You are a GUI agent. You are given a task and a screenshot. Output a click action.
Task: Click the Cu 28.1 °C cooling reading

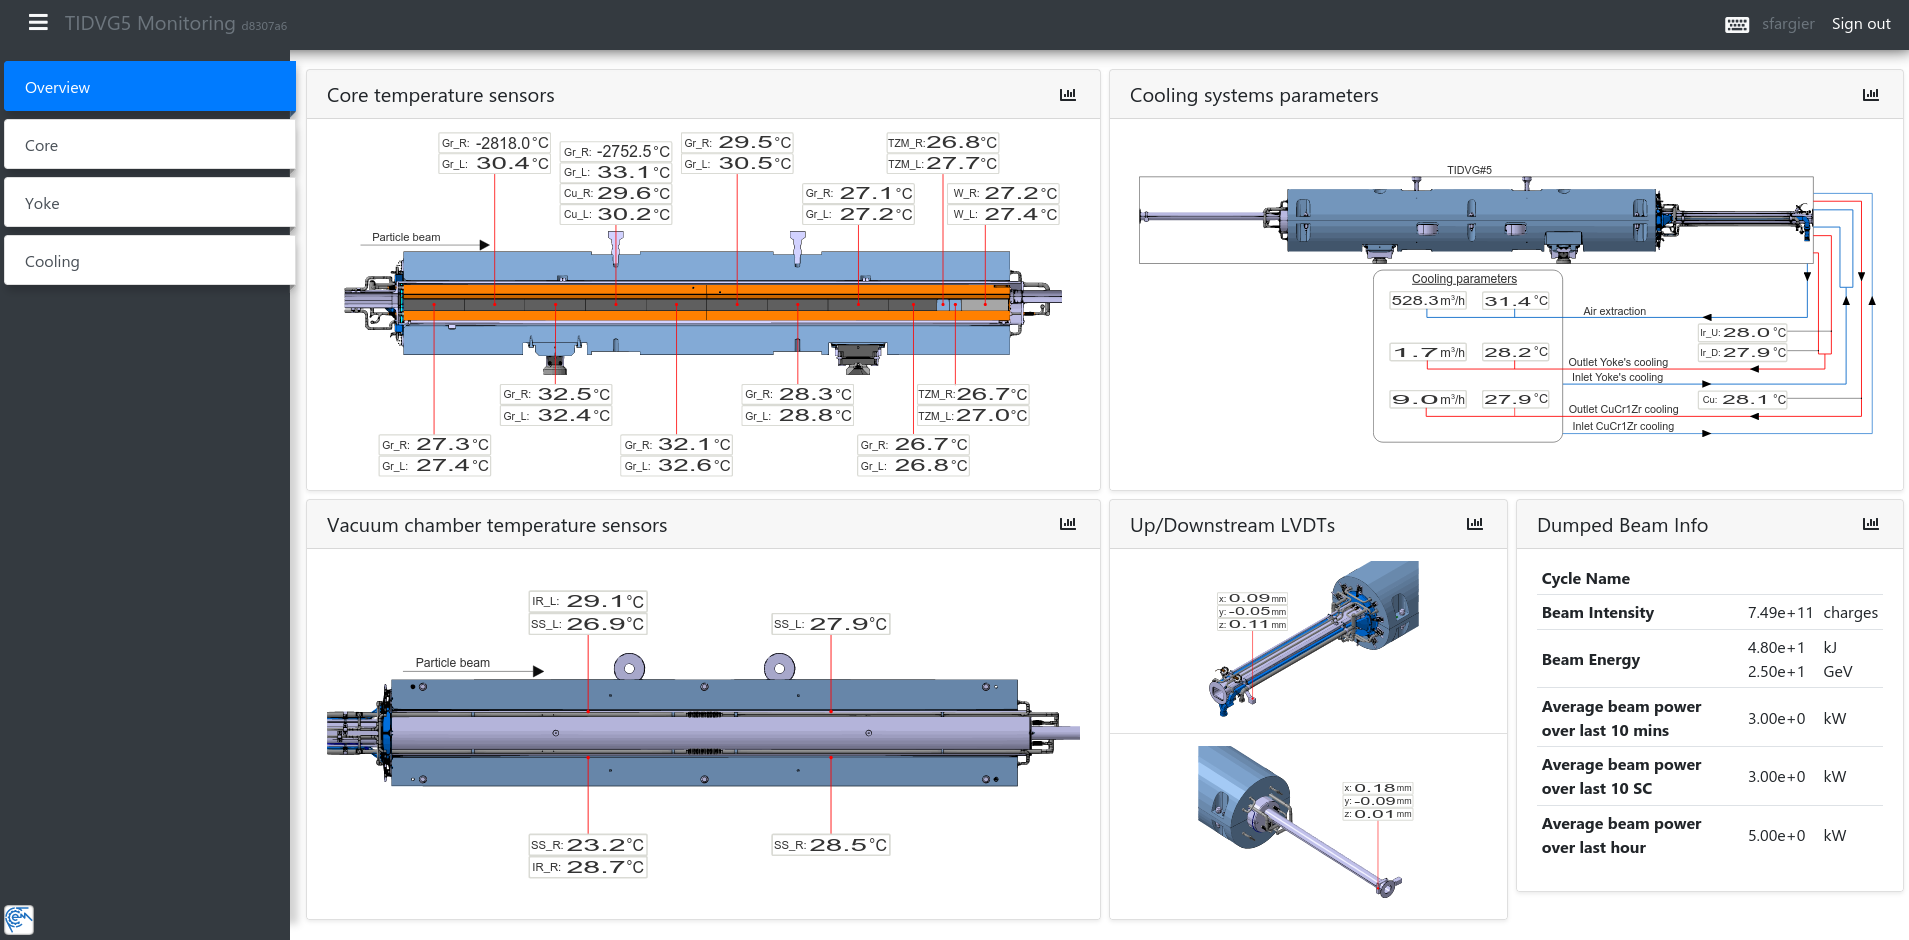[1743, 399]
